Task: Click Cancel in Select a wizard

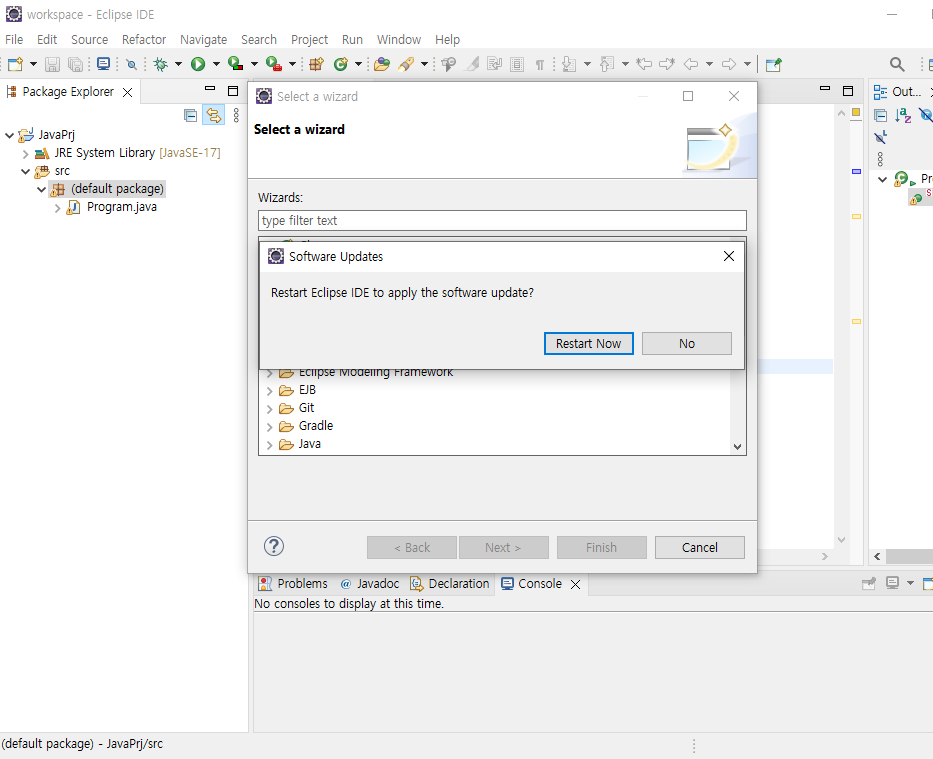Action: (x=700, y=547)
